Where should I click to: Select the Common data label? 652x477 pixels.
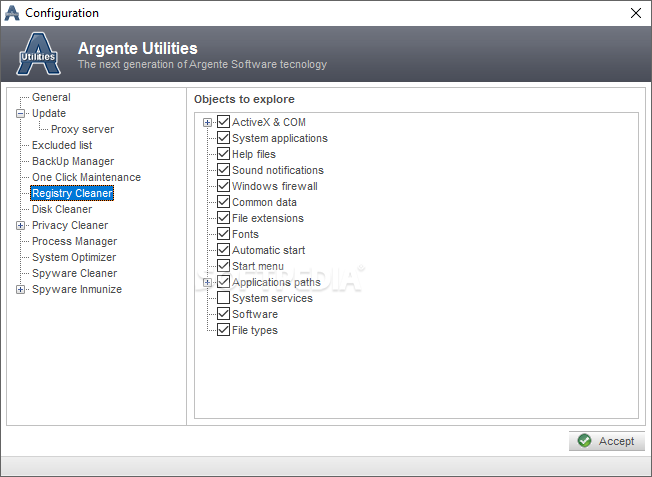pyautogui.click(x=264, y=202)
